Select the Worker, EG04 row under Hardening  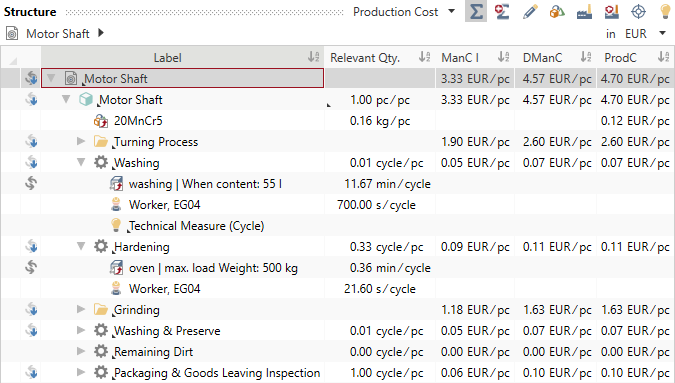coord(337,288)
